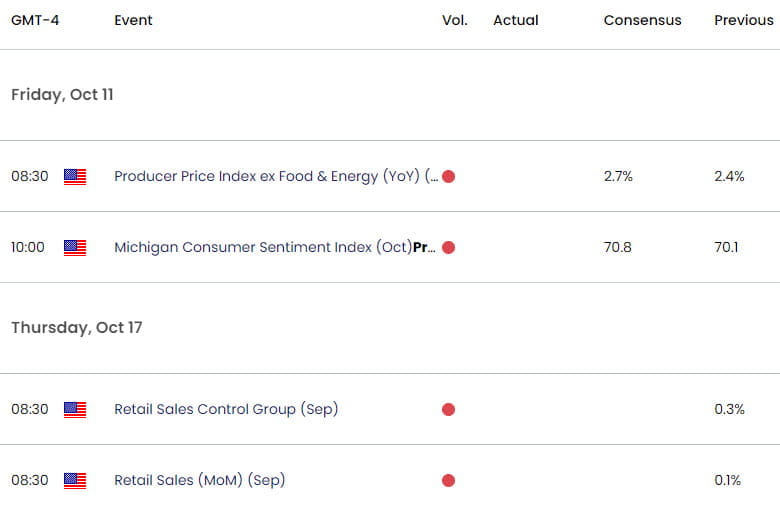This screenshot has width=780, height=509.
Task: Open Michigan Consumer Sentiment Index (Oct) event
Action: click(275, 247)
